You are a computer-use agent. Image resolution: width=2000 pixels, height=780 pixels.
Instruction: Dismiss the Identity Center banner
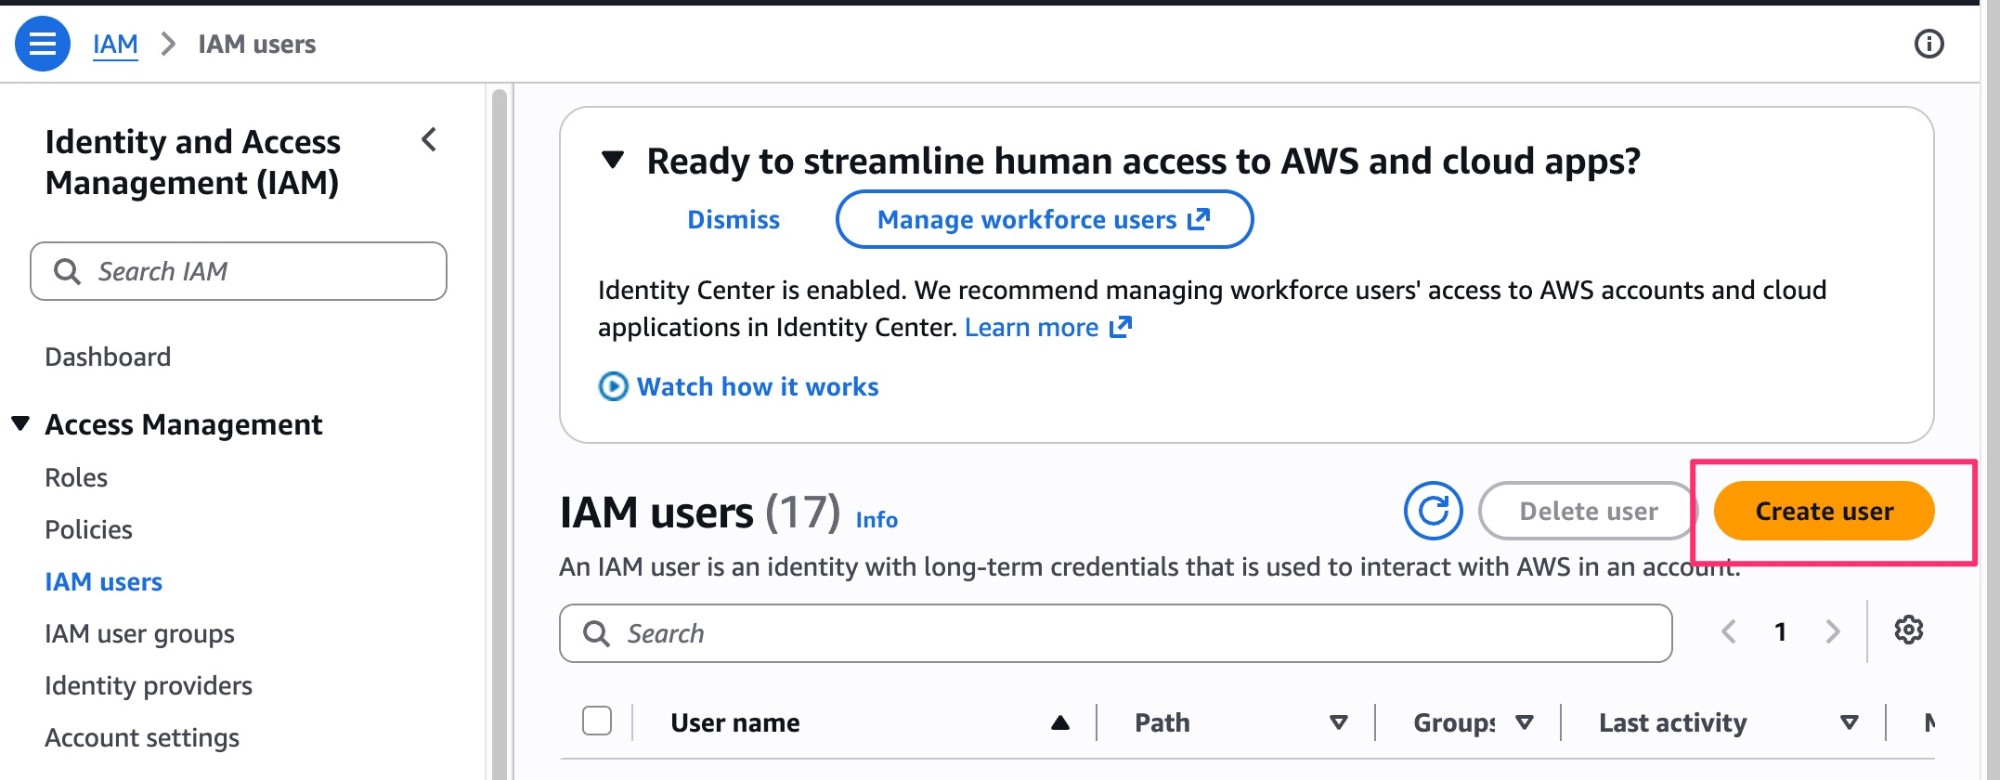(733, 220)
